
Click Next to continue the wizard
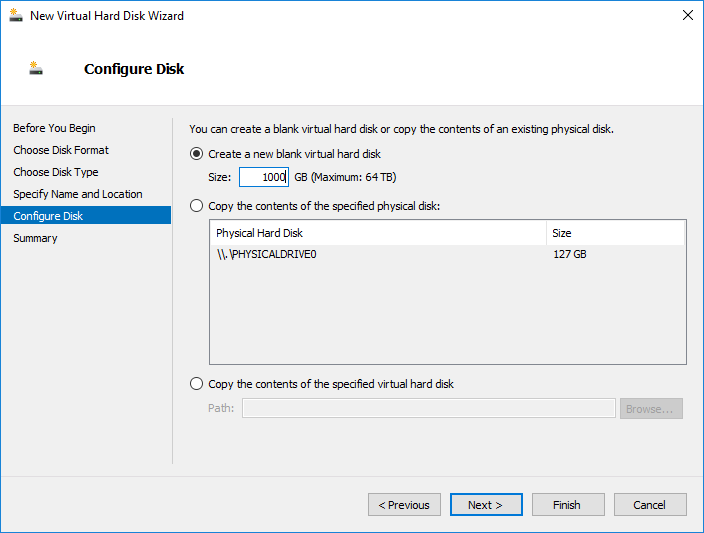click(486, 505)
